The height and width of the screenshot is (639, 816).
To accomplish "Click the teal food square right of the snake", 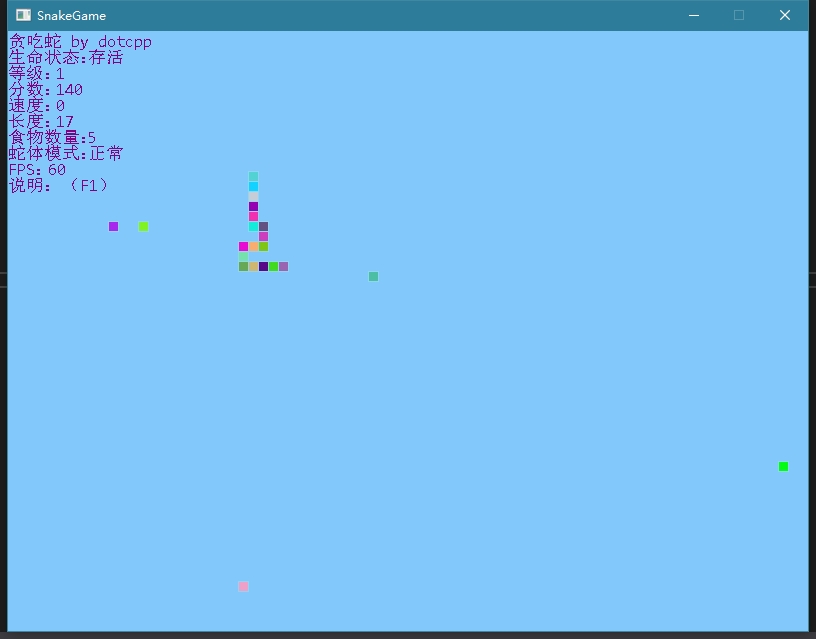I will coord(374,276).
